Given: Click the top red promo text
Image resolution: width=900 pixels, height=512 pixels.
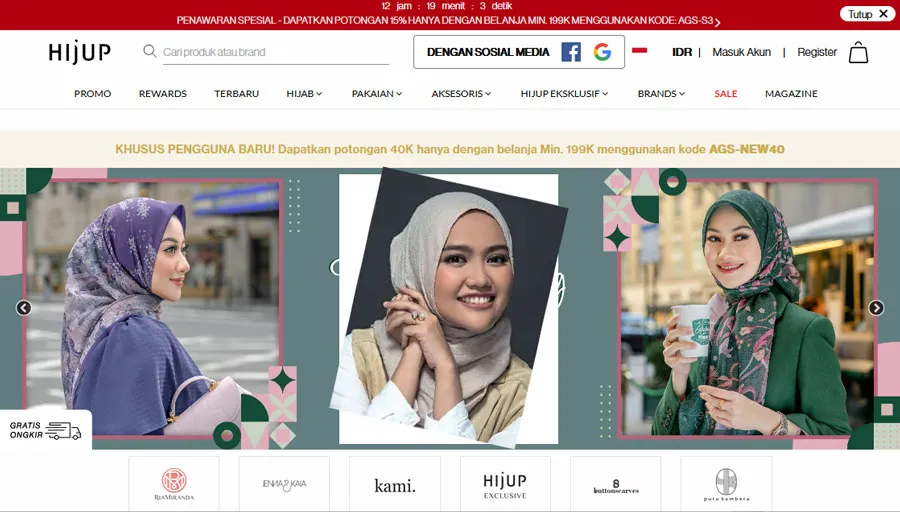Looking at the screenshot, I should point(445,21).
